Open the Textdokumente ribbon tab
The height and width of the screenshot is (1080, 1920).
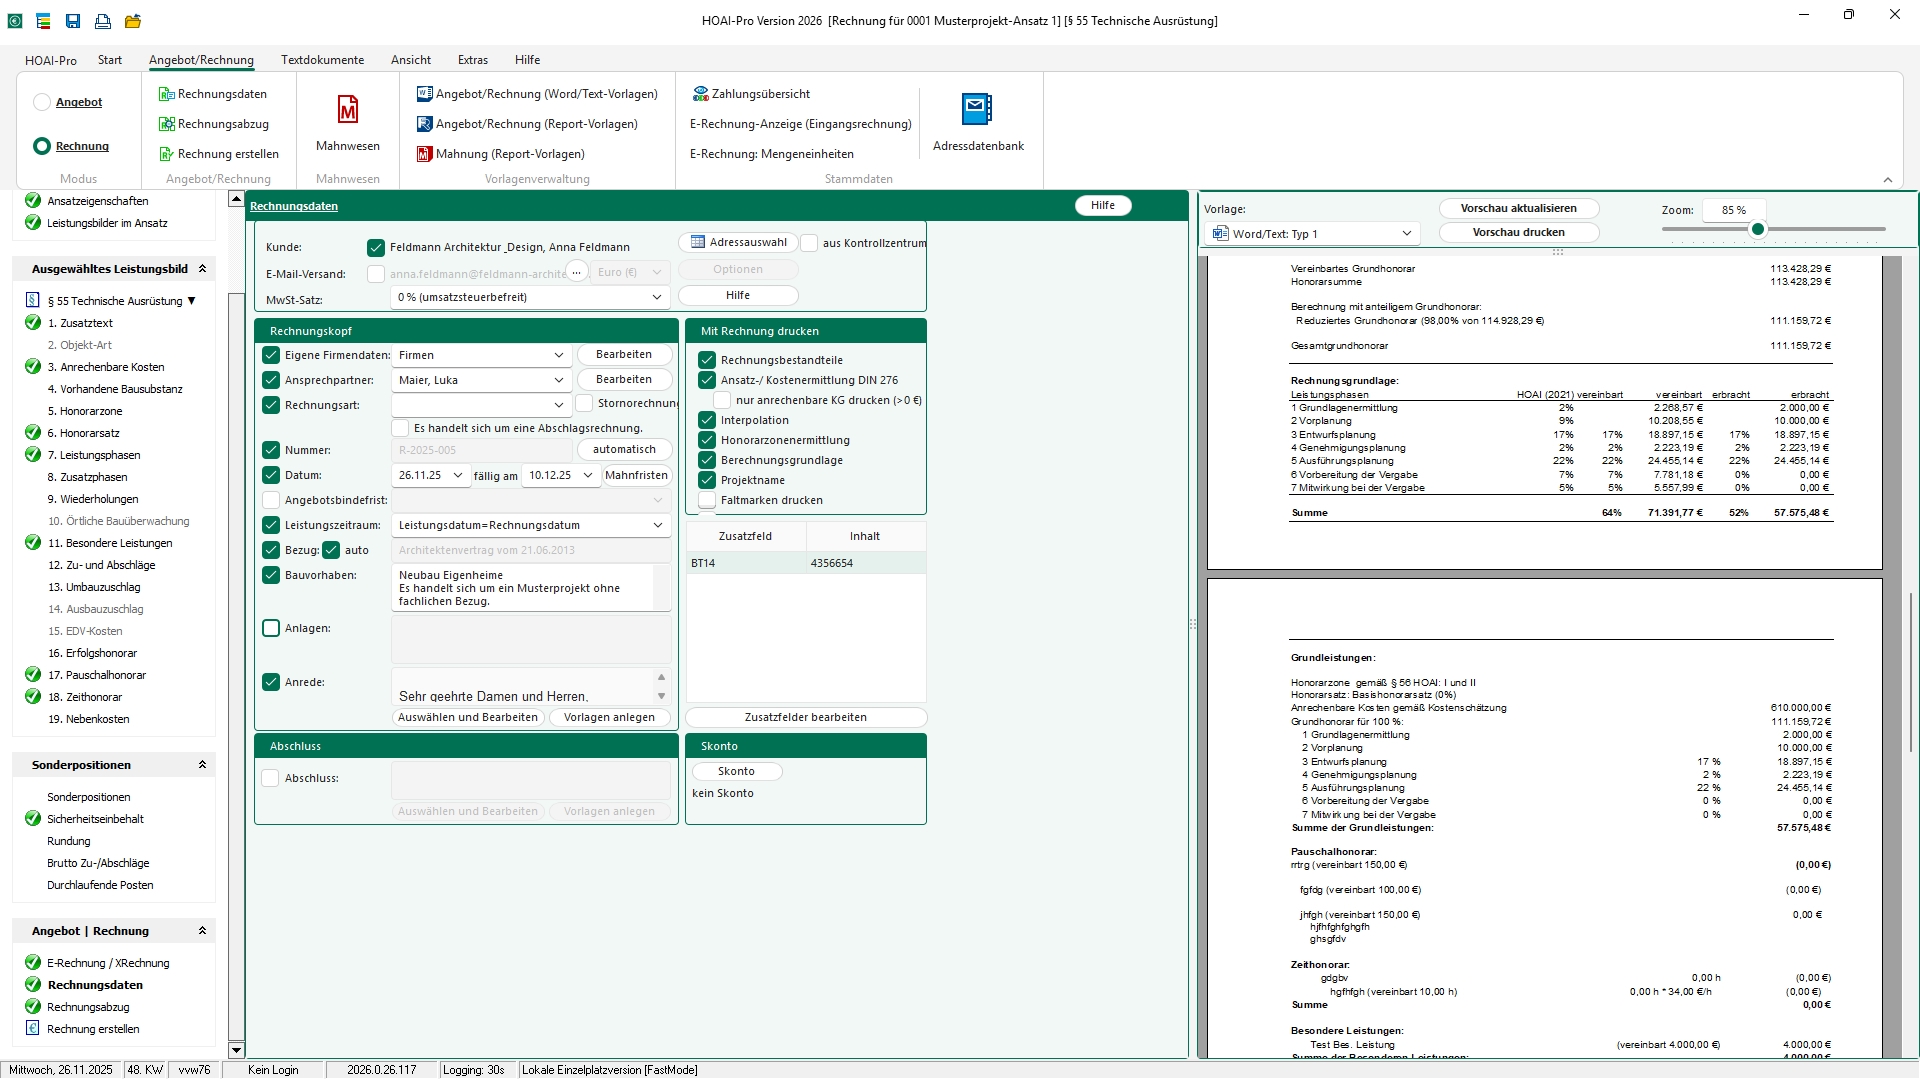pos(322,60)
